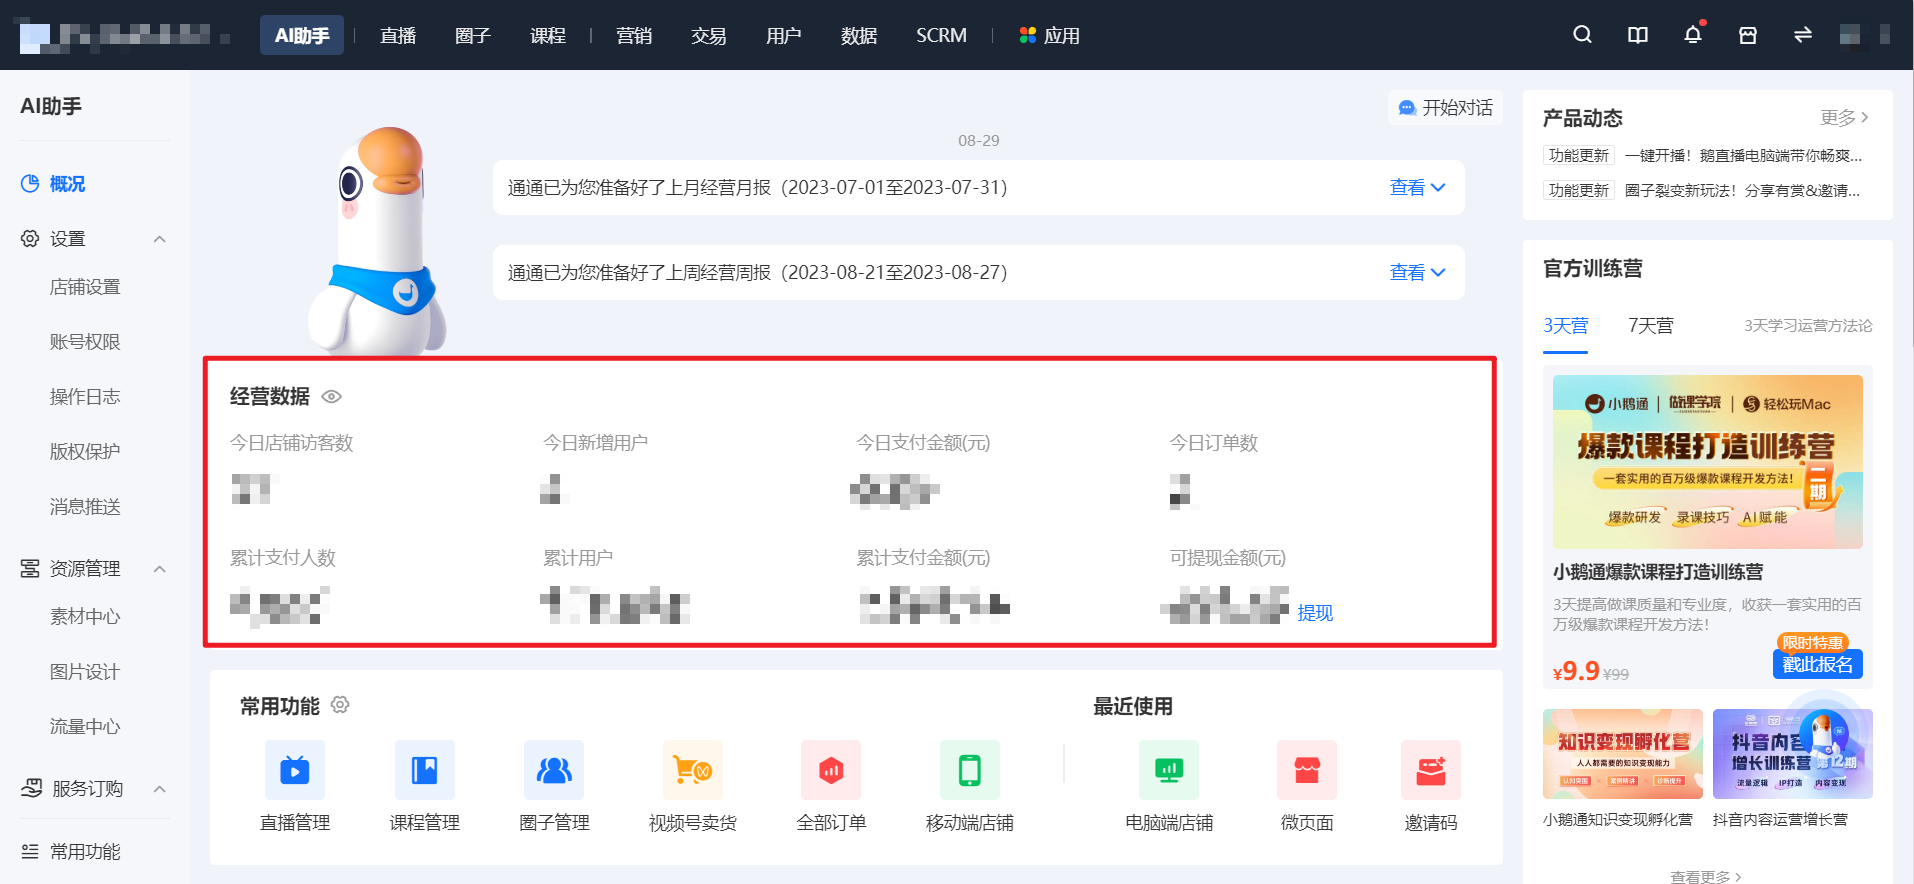Click the 提现 withdraw link
This screenshot has height=884, width=1914.
(1315, 613)
